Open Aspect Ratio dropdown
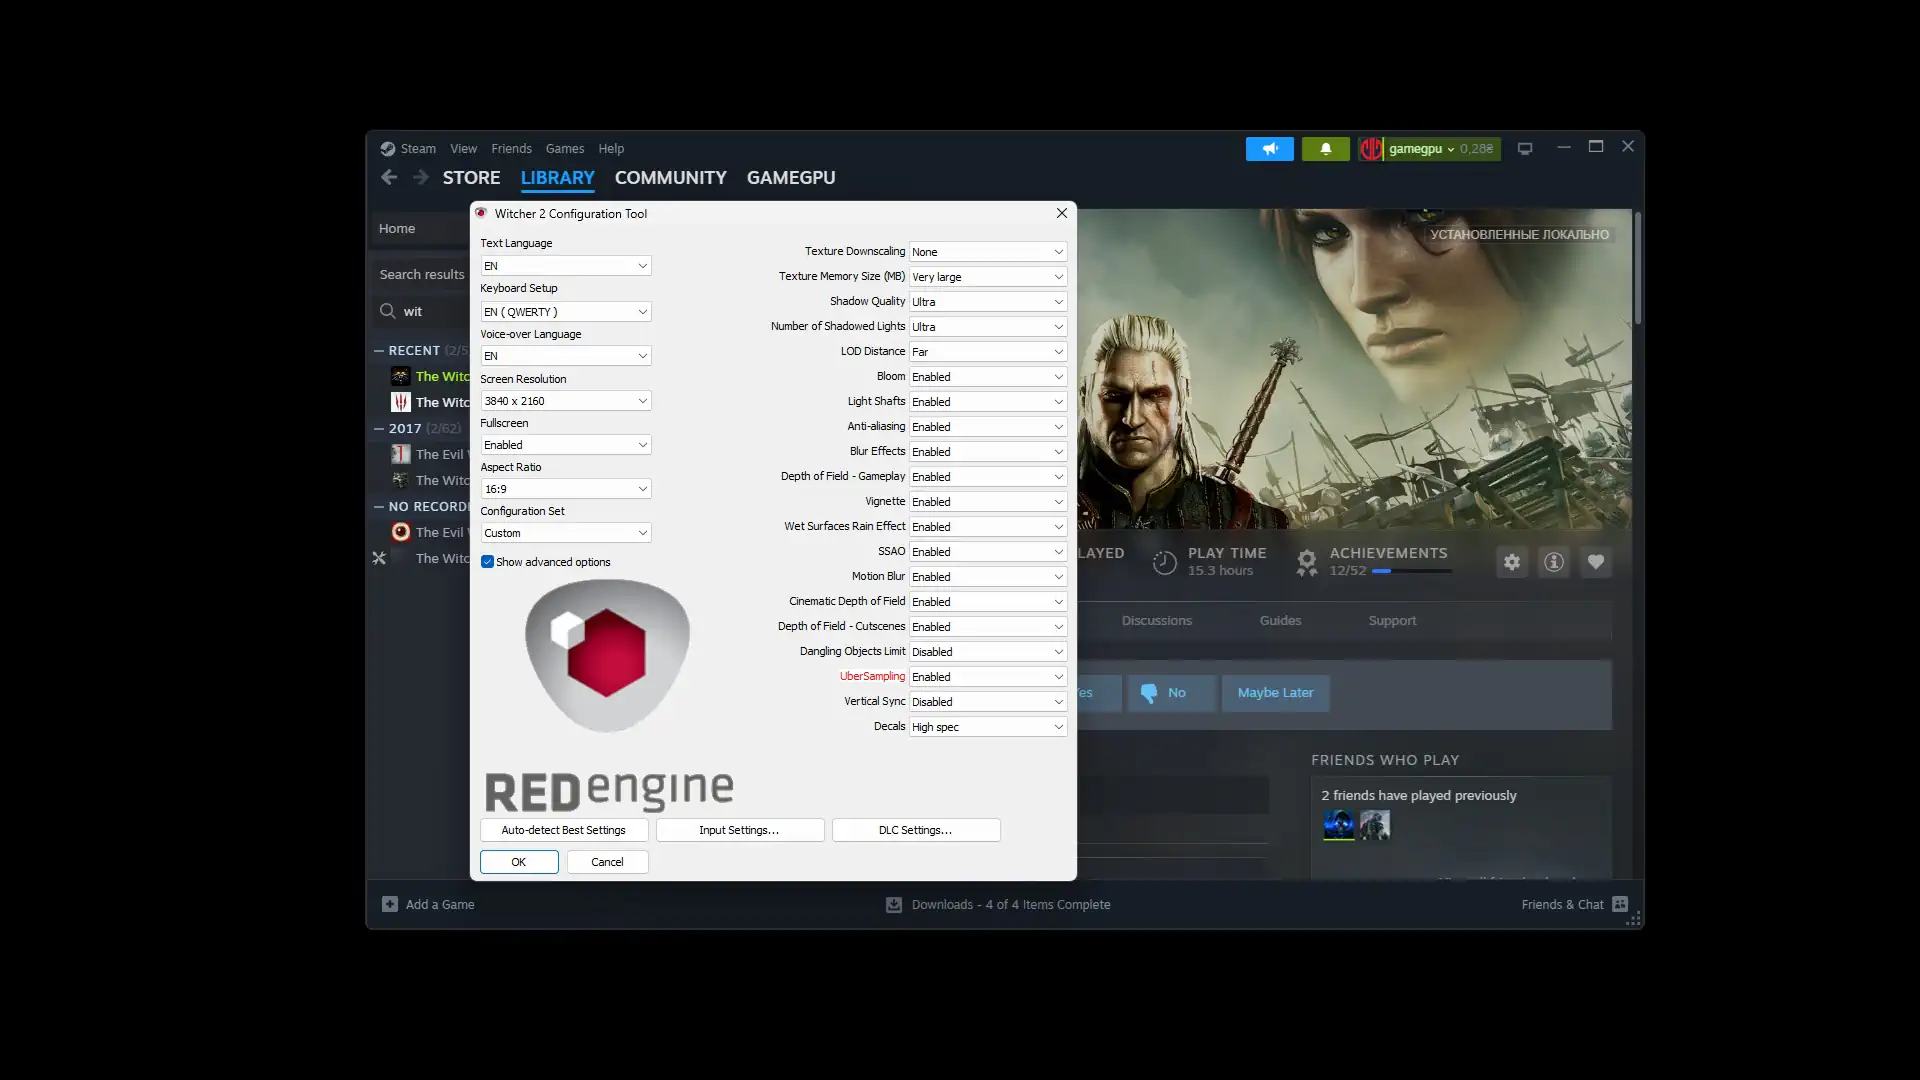1920x1080 pixels. click(x=565, y=489)
